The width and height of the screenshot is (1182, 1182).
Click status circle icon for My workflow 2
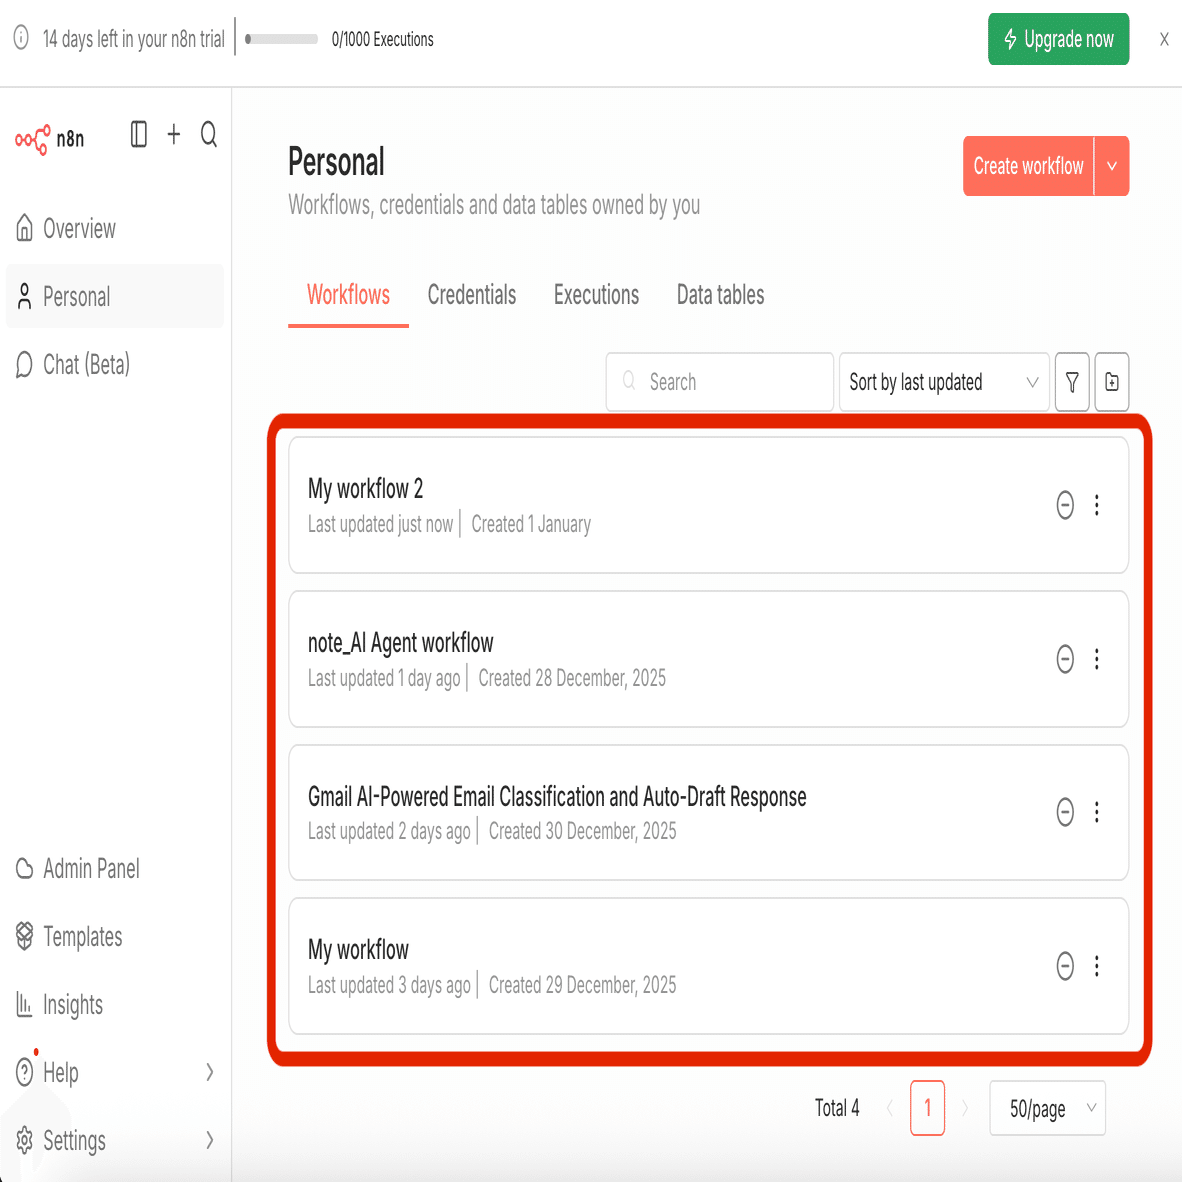pyautogui.click(x=1064, y=505)
